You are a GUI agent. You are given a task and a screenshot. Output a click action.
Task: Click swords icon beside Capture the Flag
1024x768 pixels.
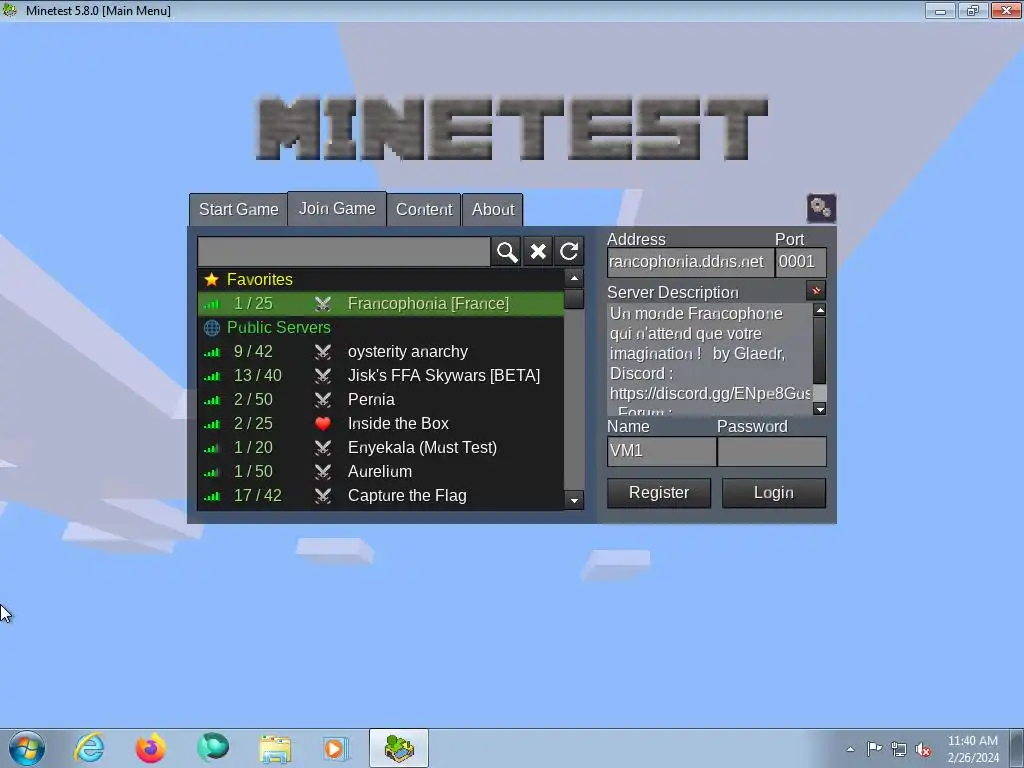(x=323, y=496)
